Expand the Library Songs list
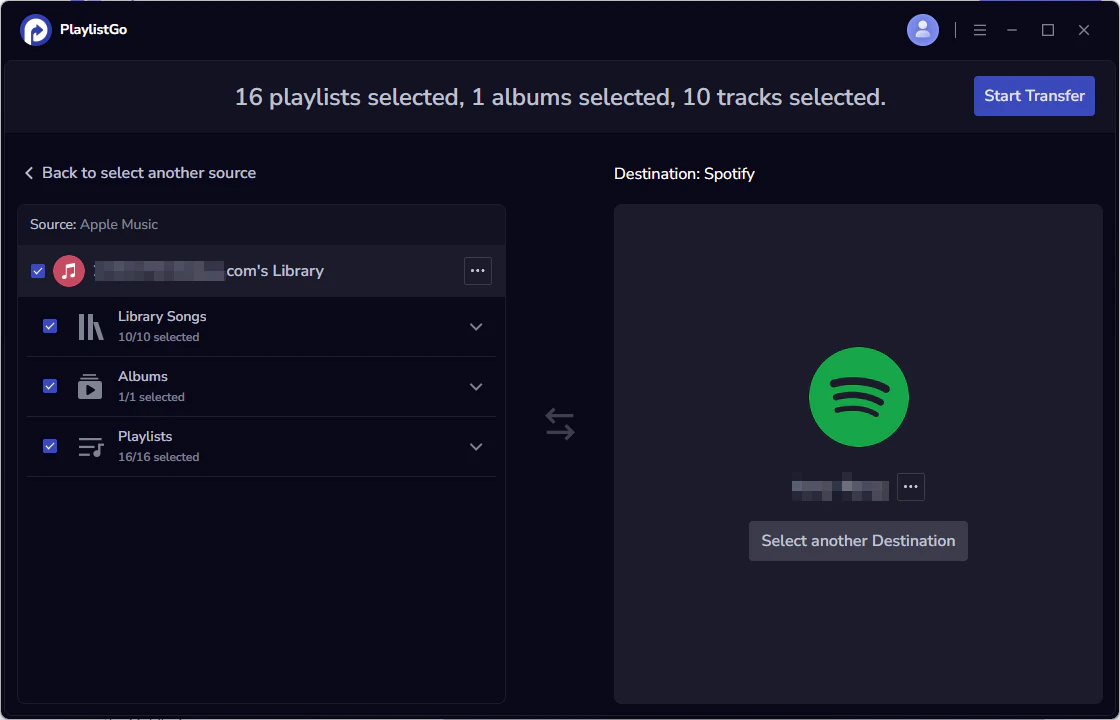The height and width of the screenshot is (720, 1120). pyautogui.click(x=476, y=327)
